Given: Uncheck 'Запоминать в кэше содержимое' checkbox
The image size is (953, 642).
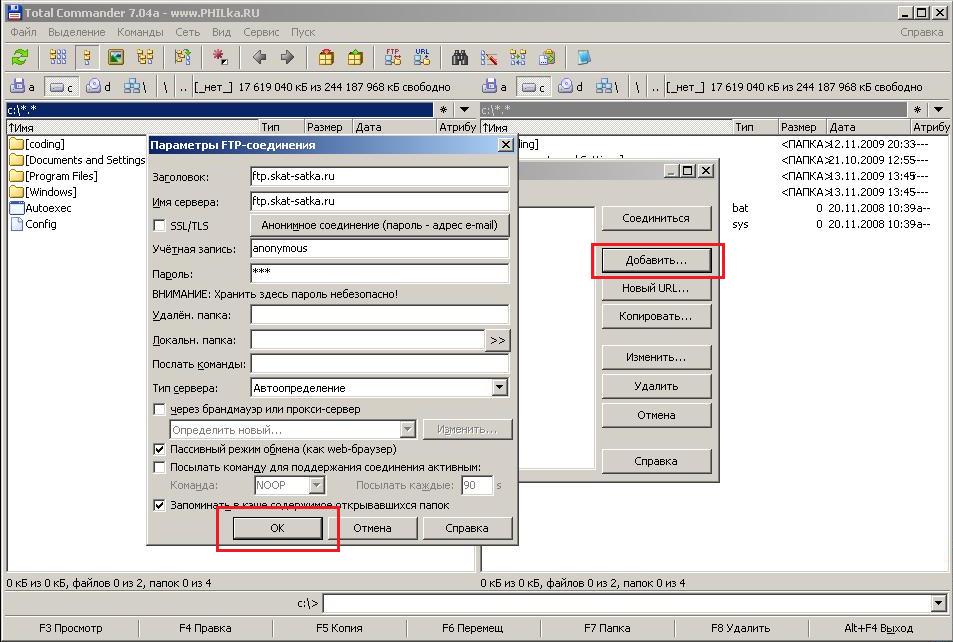Looking at the screenshot, I should pos(159,505).
